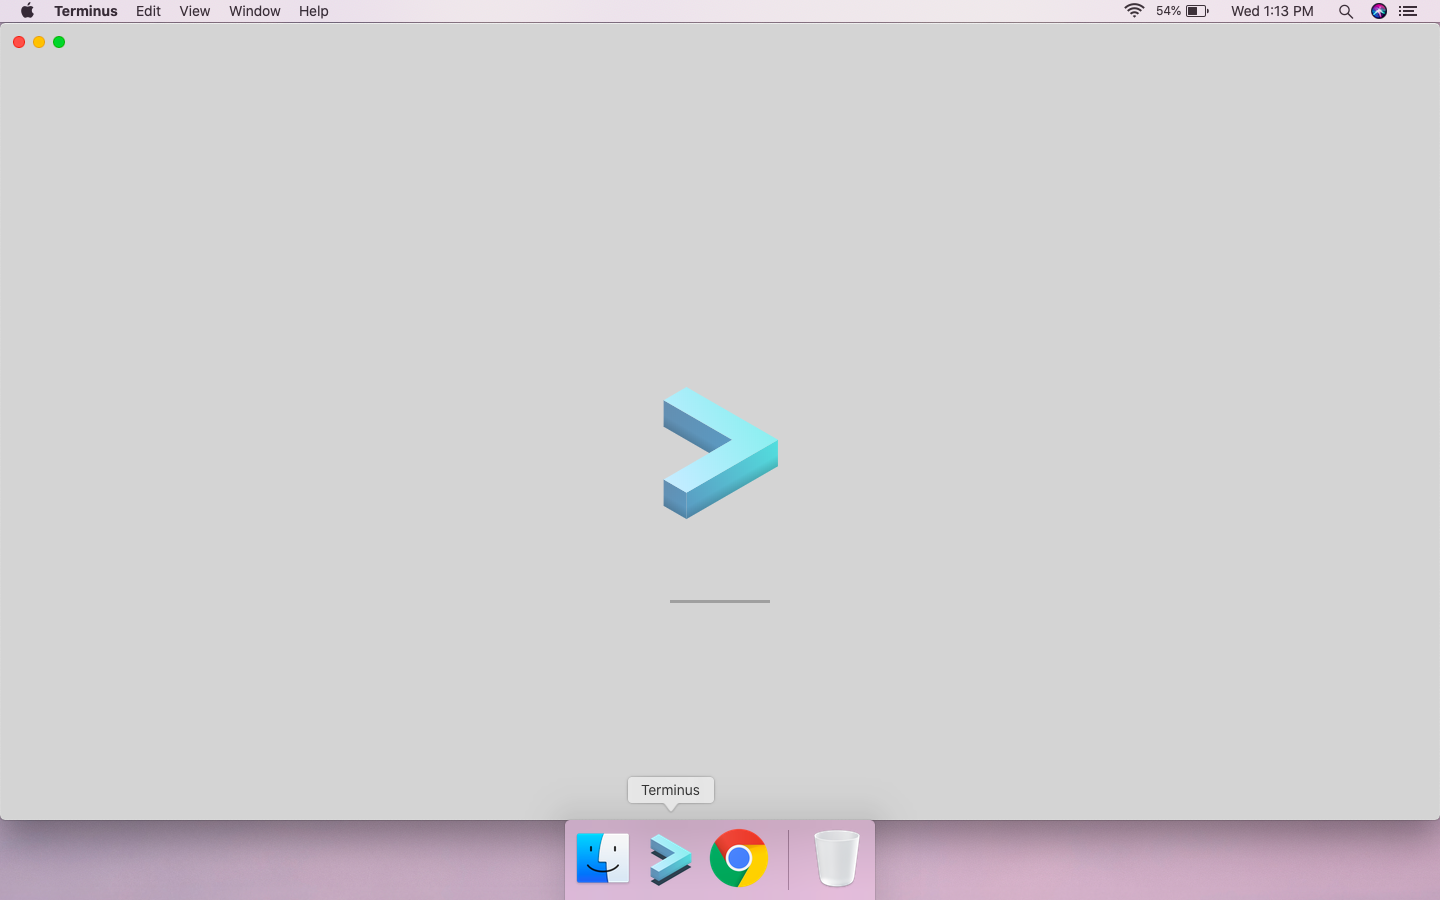Open Spotlight search in the menu bar
The height and width of the screenshot is (900, 1440).
point(1346,11)
